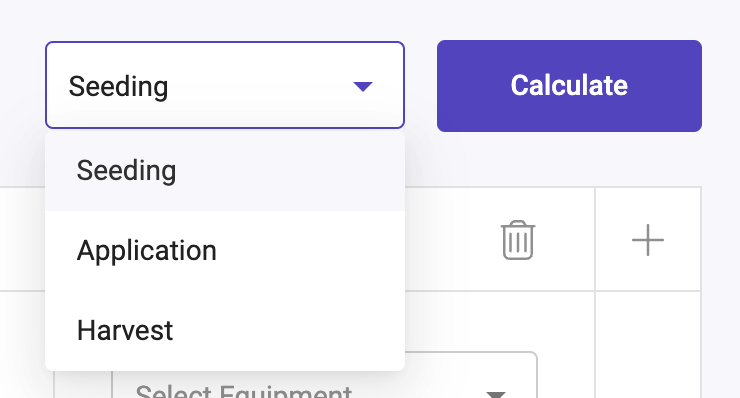
Task: Select the Application option
Action: 225,250
